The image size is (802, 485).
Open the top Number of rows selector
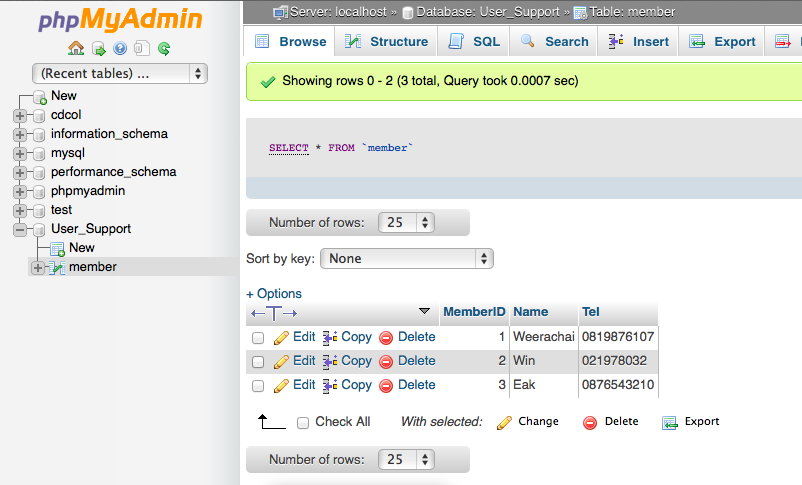tap(407, 222)
